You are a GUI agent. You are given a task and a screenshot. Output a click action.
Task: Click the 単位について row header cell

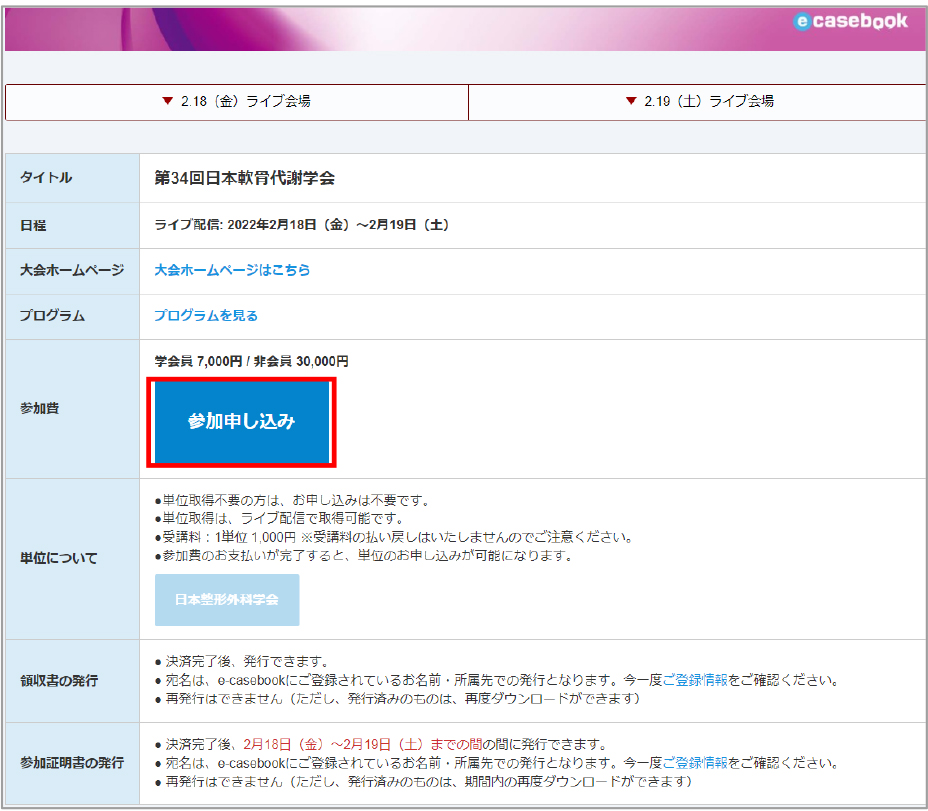click(x=72, y=558)
